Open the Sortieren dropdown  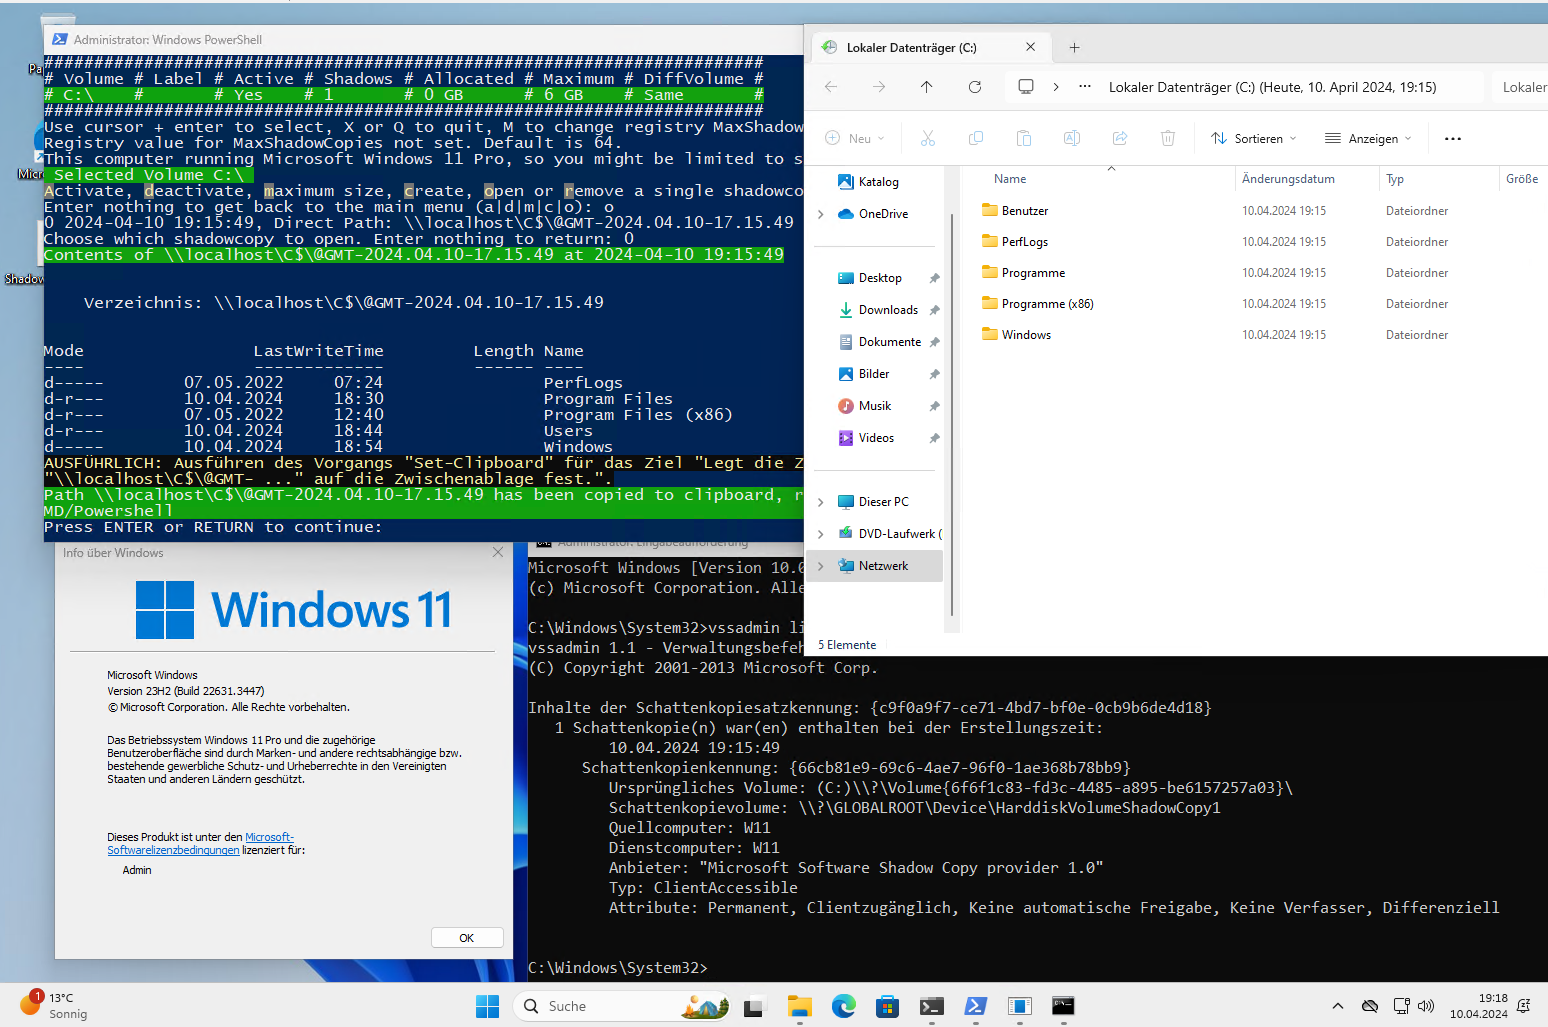pyautogui.click(x=1253, y=138)
